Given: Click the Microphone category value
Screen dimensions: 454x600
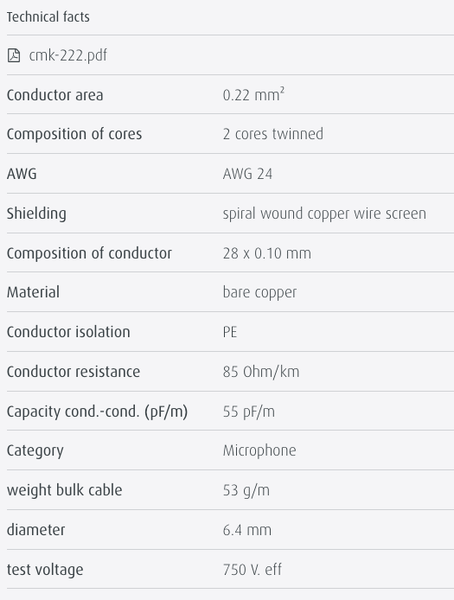Looking at the screenshot, I should (x=259, y=451).
